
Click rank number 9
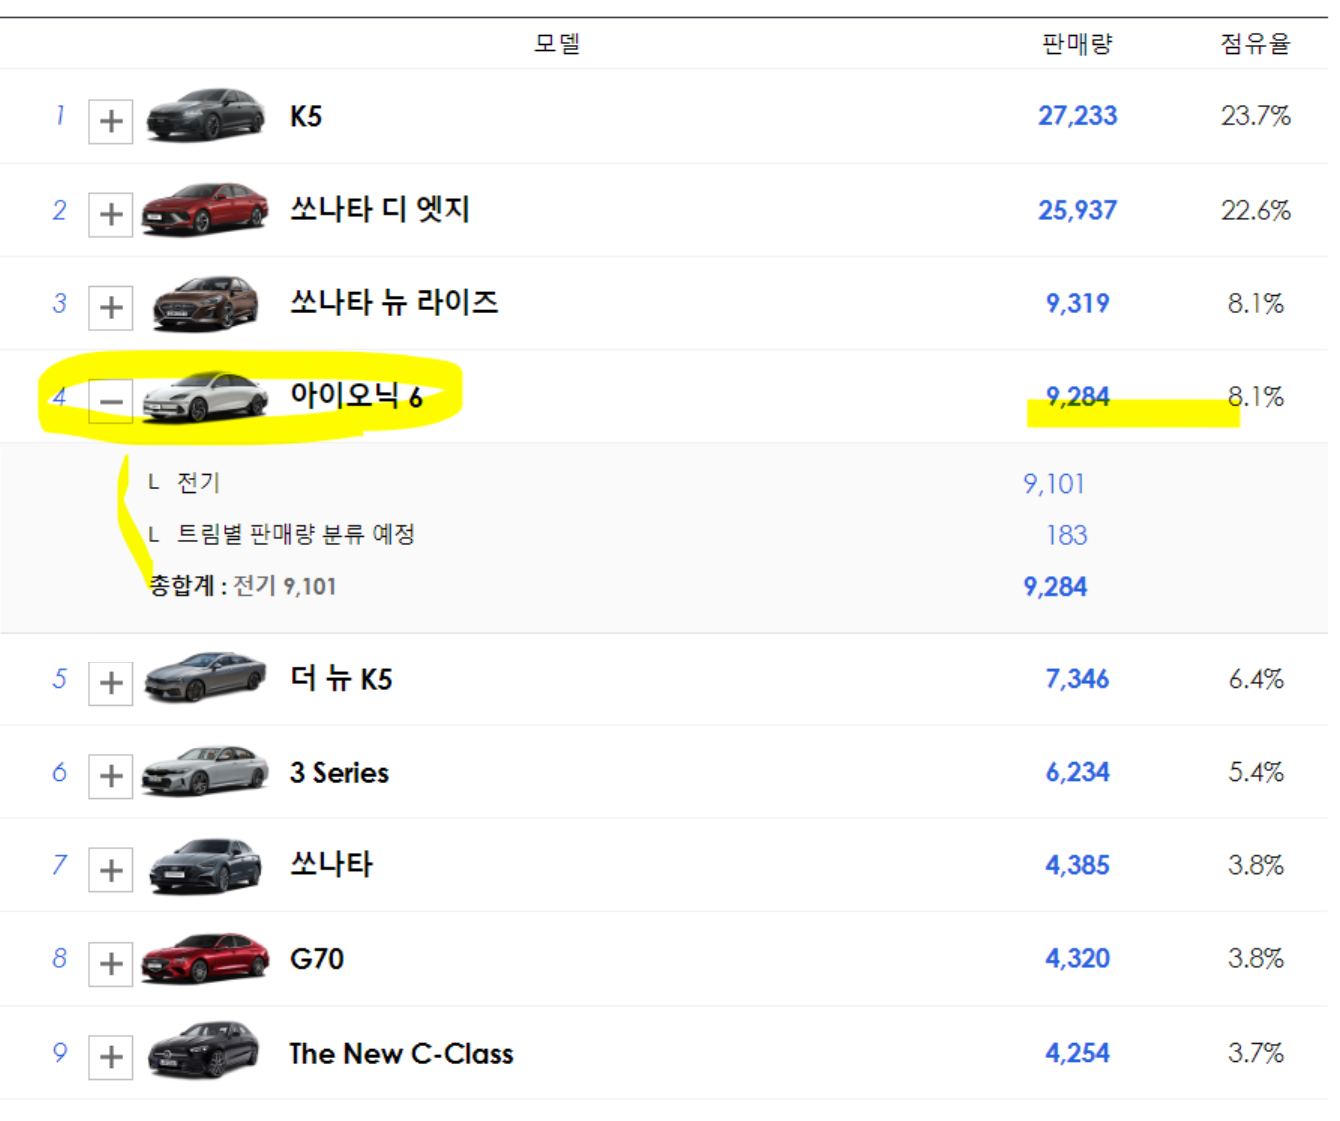(x=60, y=1052)
